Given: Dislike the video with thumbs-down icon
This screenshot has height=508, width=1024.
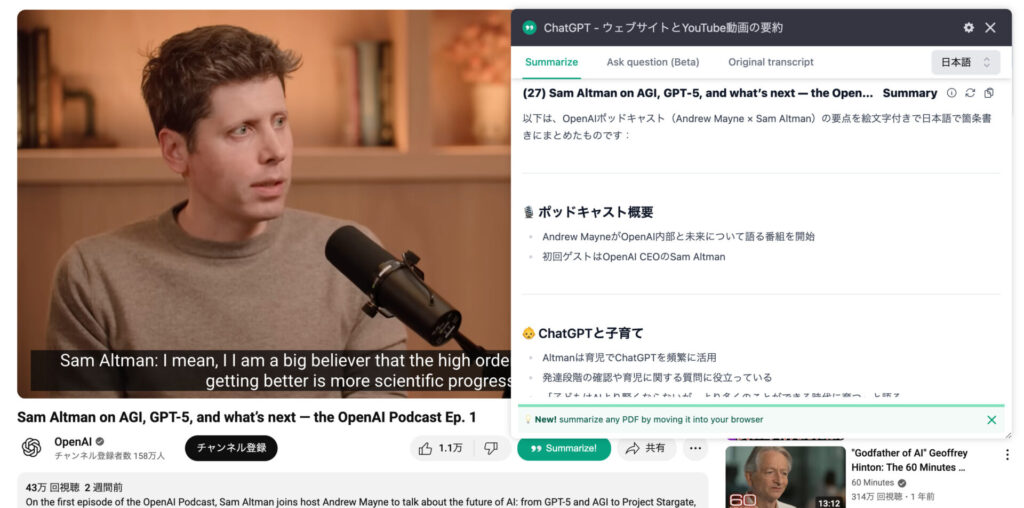Looking at the screenshot, I should click(x=491, y=449).
